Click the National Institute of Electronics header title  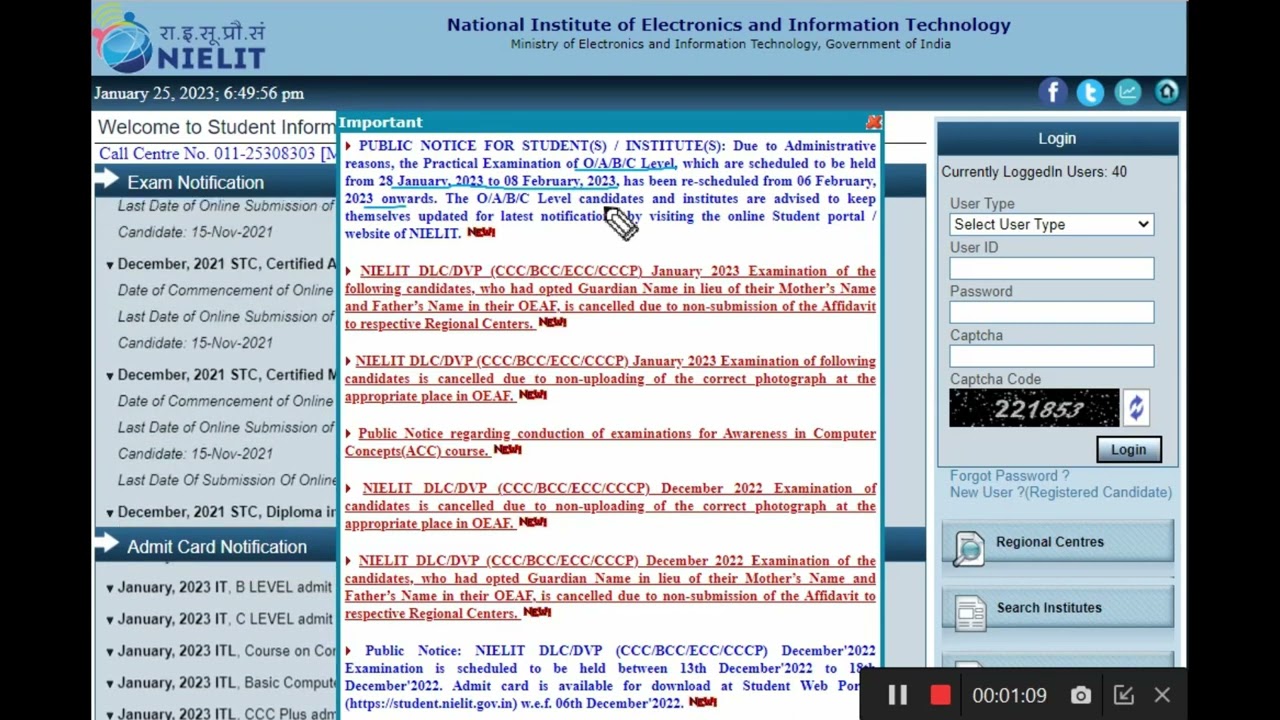coord(728,25)
